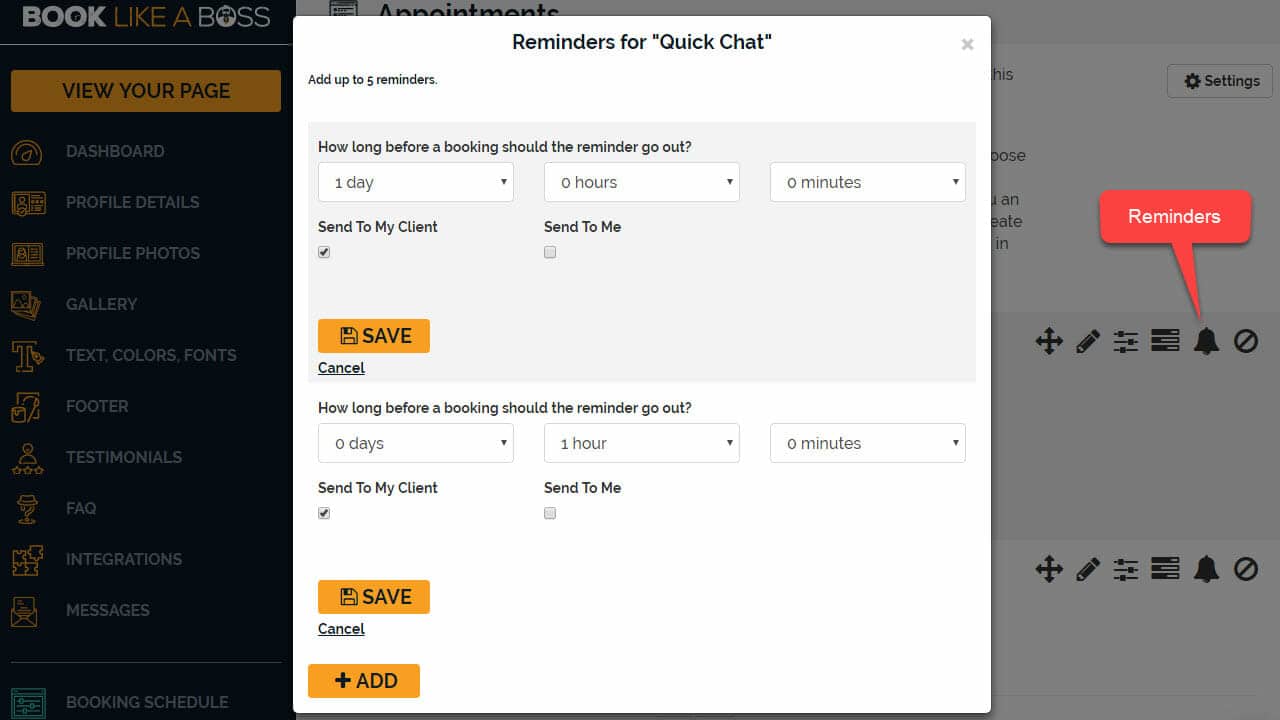Select the Gallery icon in the sidebar
This screenshot has height=720, width=1280.
click(x=27, y=304)
